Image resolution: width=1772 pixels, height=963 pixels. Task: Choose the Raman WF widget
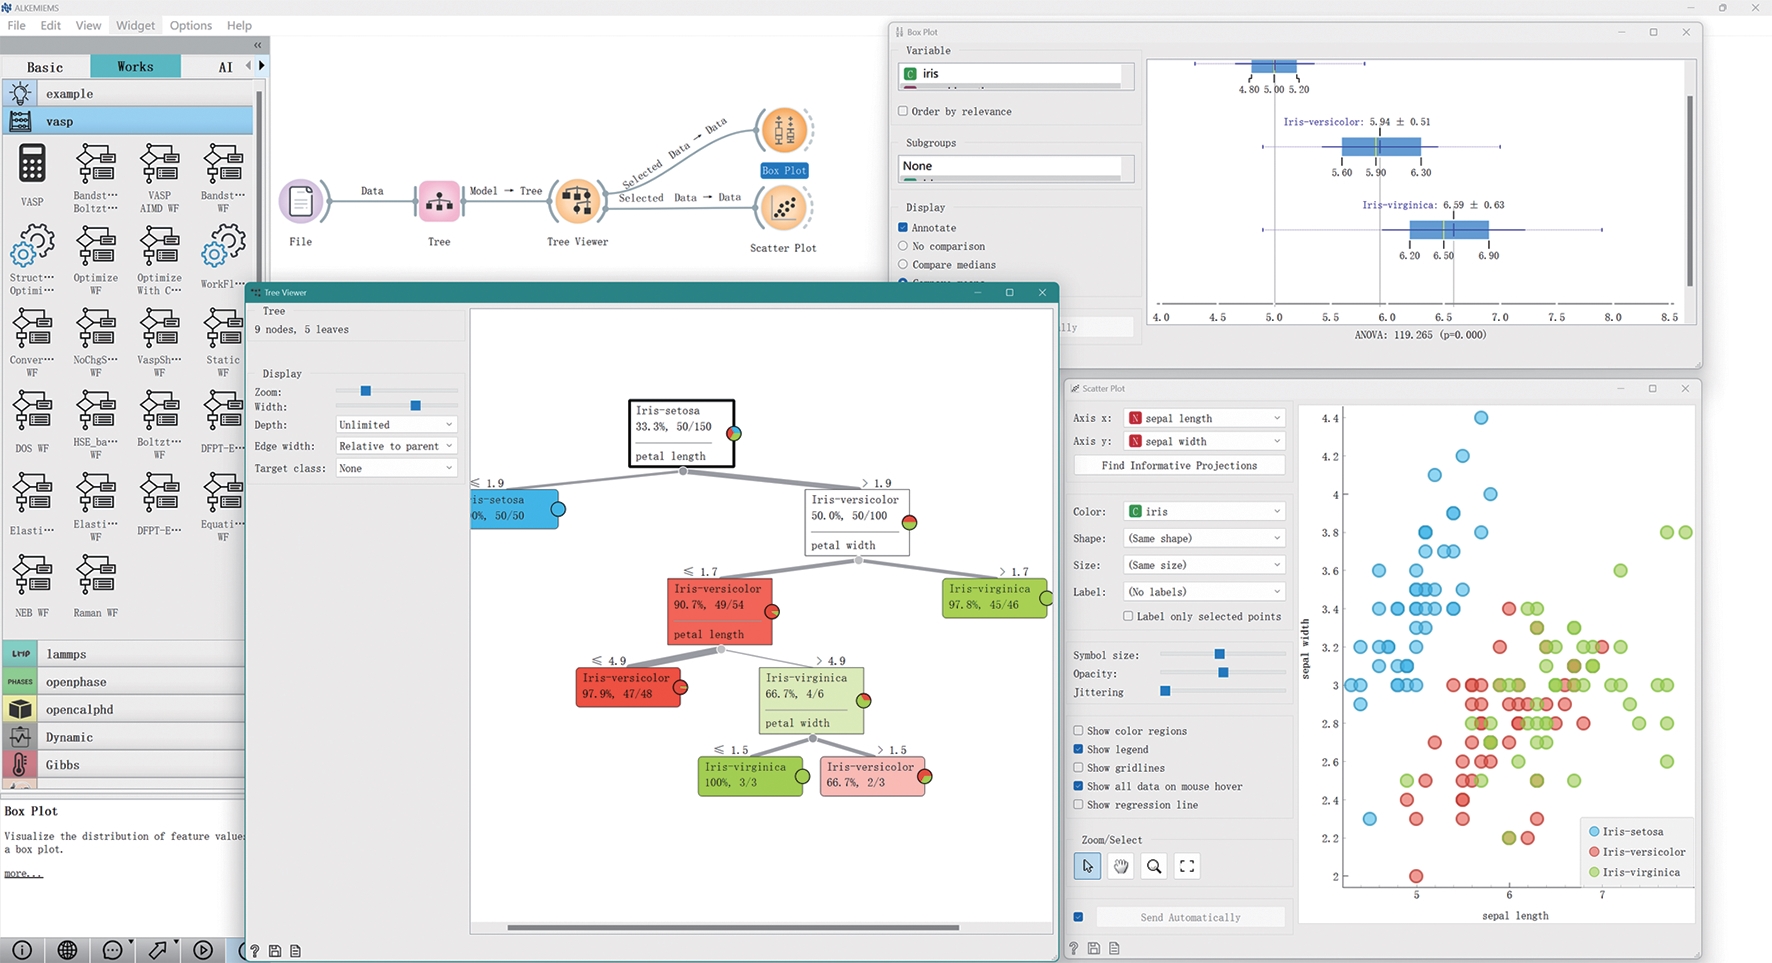click(x=96, y=574)
